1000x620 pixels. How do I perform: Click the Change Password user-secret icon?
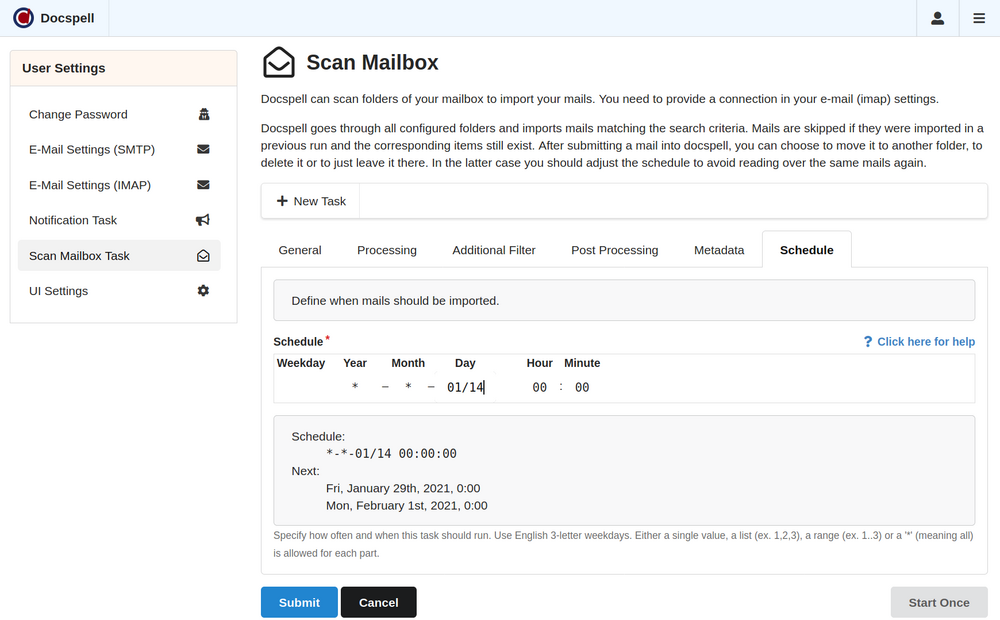[x=203, y=114]
